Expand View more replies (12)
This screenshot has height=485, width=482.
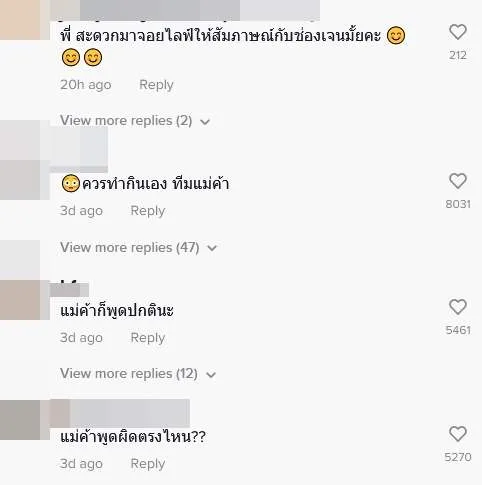[138, 374]
